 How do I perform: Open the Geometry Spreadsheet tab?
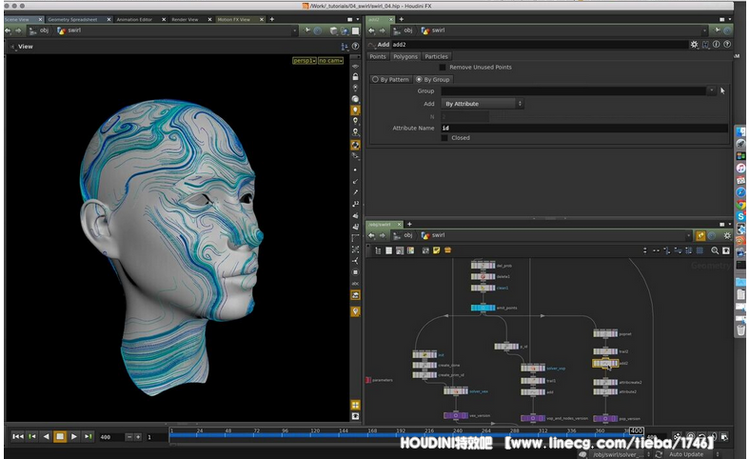coord(73,20)
